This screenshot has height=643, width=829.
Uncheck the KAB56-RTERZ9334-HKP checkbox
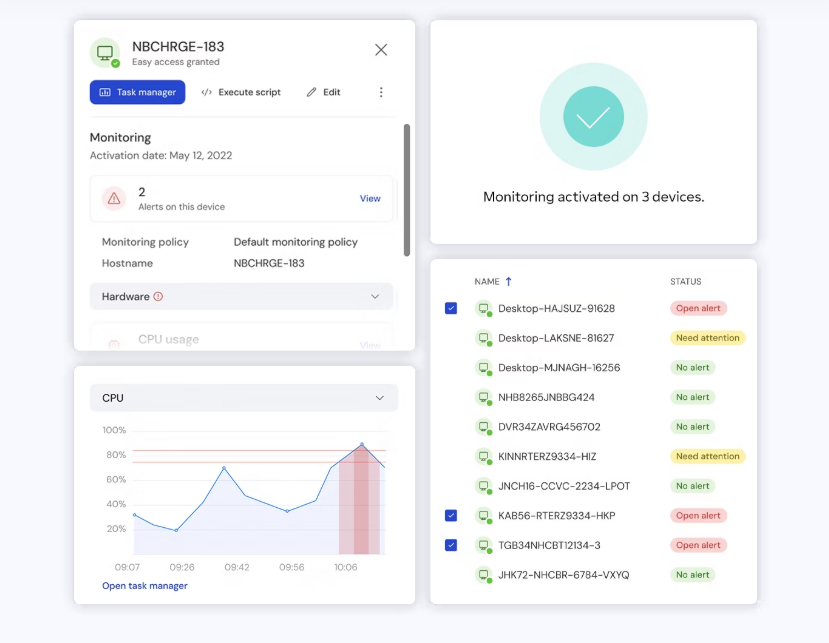[451, 516]
